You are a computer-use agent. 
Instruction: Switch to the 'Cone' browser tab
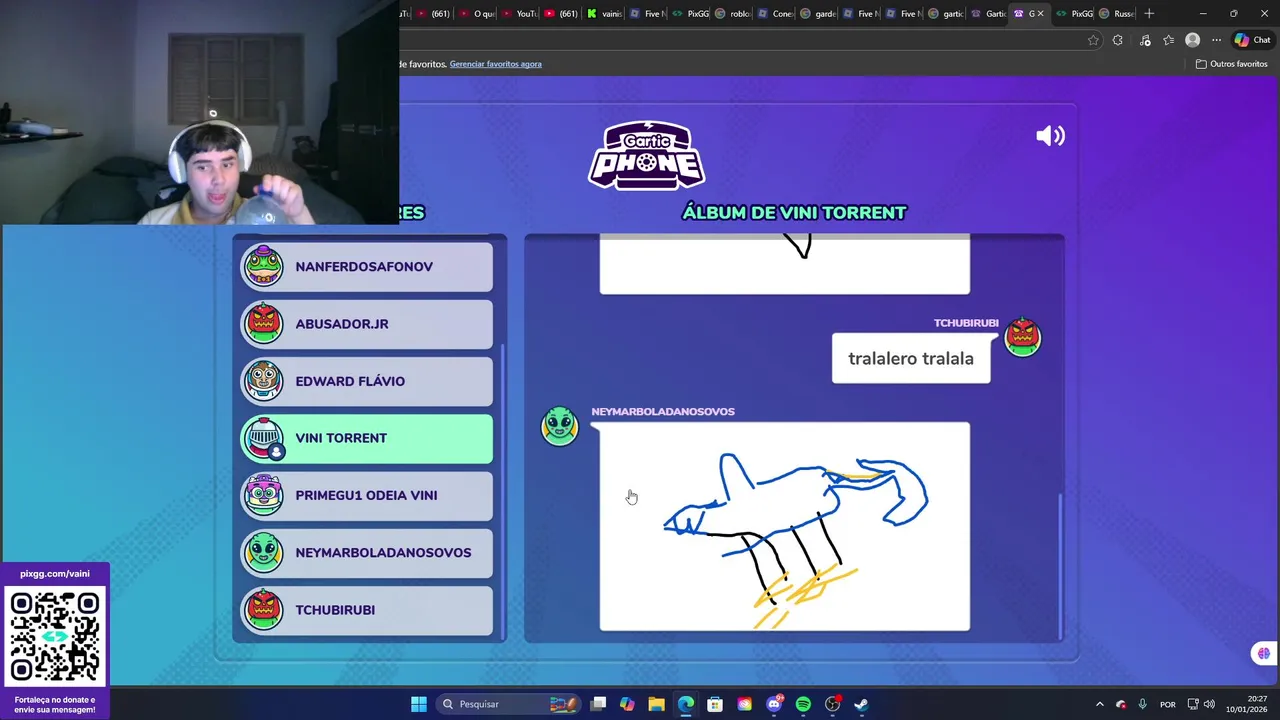click(x=776, y=13)
